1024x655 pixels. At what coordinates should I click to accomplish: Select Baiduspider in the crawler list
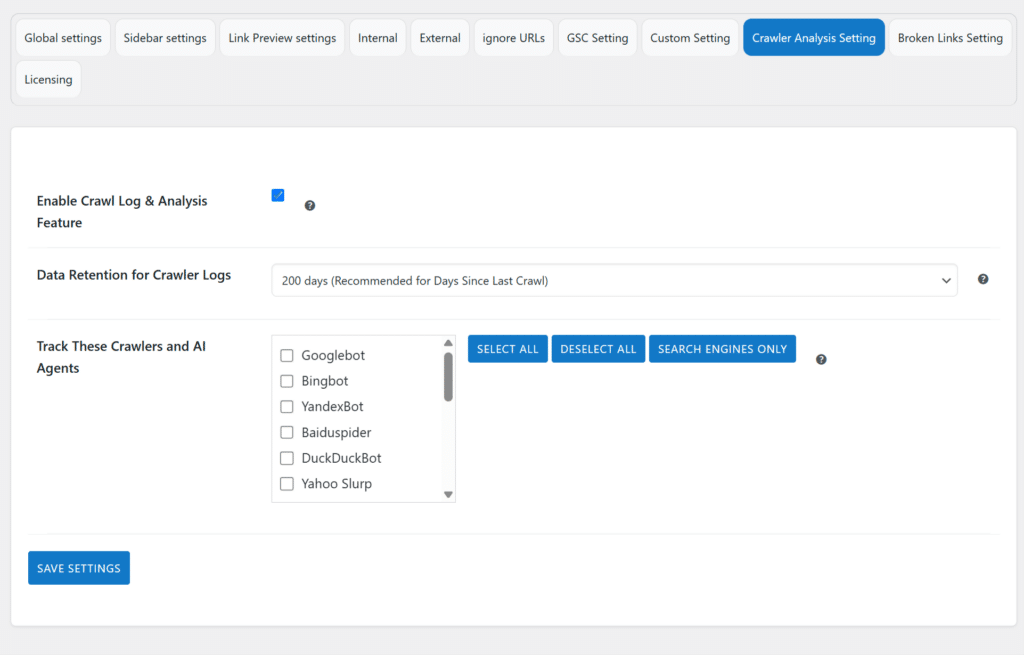(287, 432)
